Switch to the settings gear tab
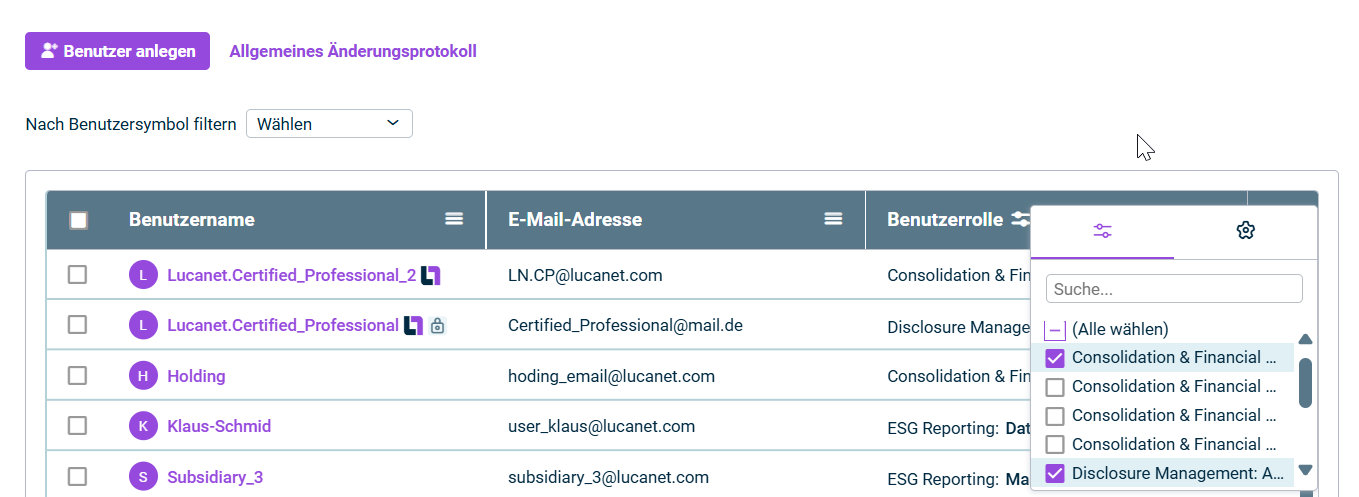The height and width of the screenshot is (497, 1359). [x=1245, y=231]
